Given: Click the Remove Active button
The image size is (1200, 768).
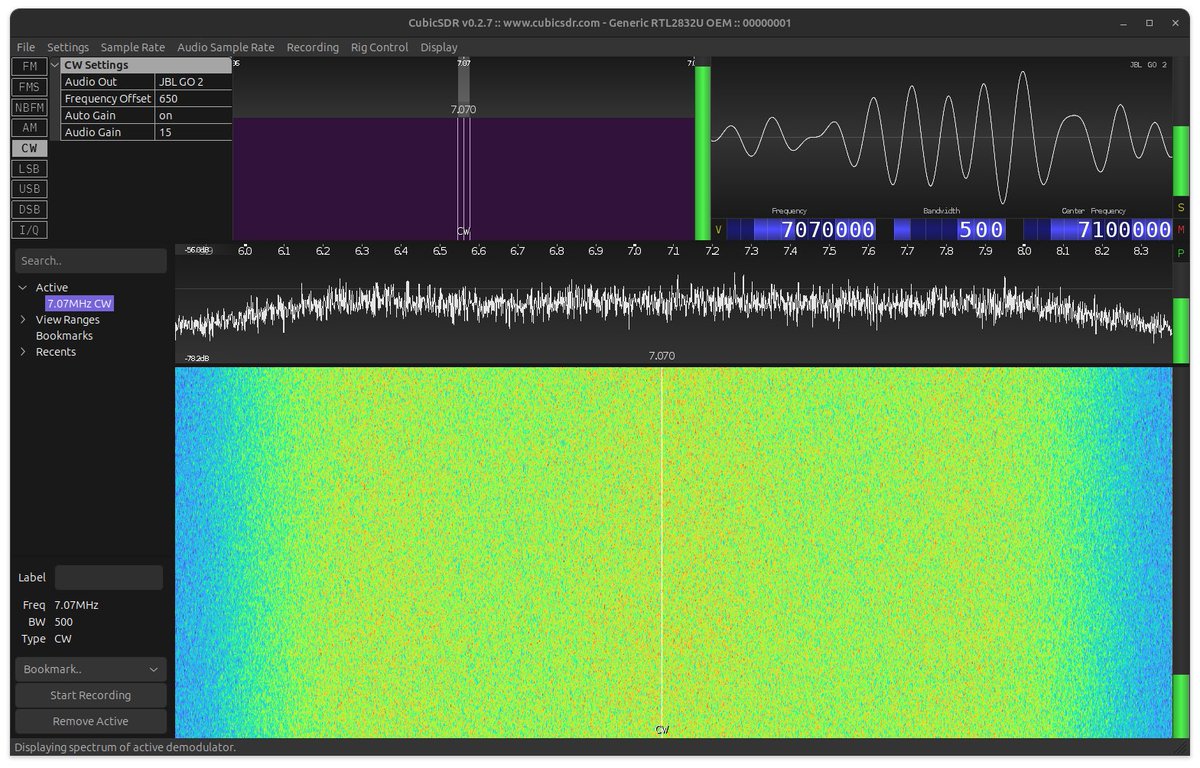Looking at the screenshot, I should pyautogui.click(x=91, y=721).
